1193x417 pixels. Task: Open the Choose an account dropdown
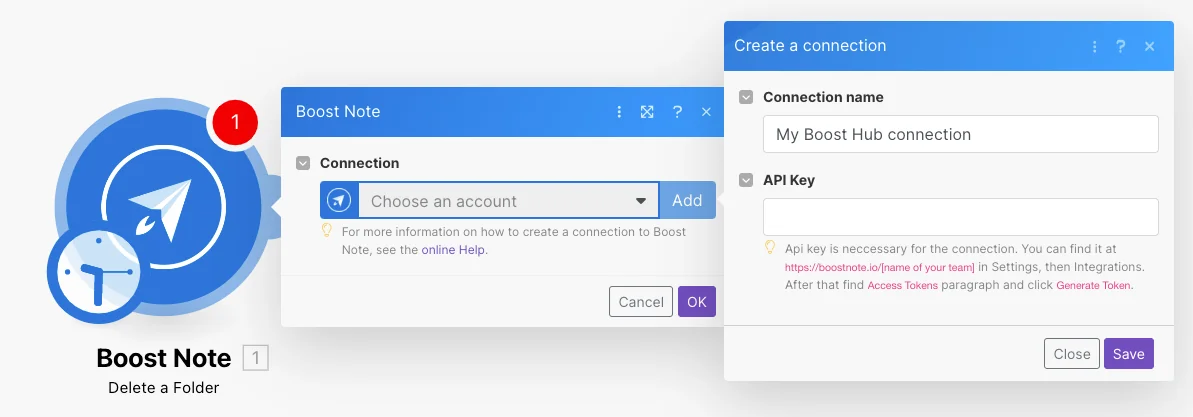click(x=508, y=201)
